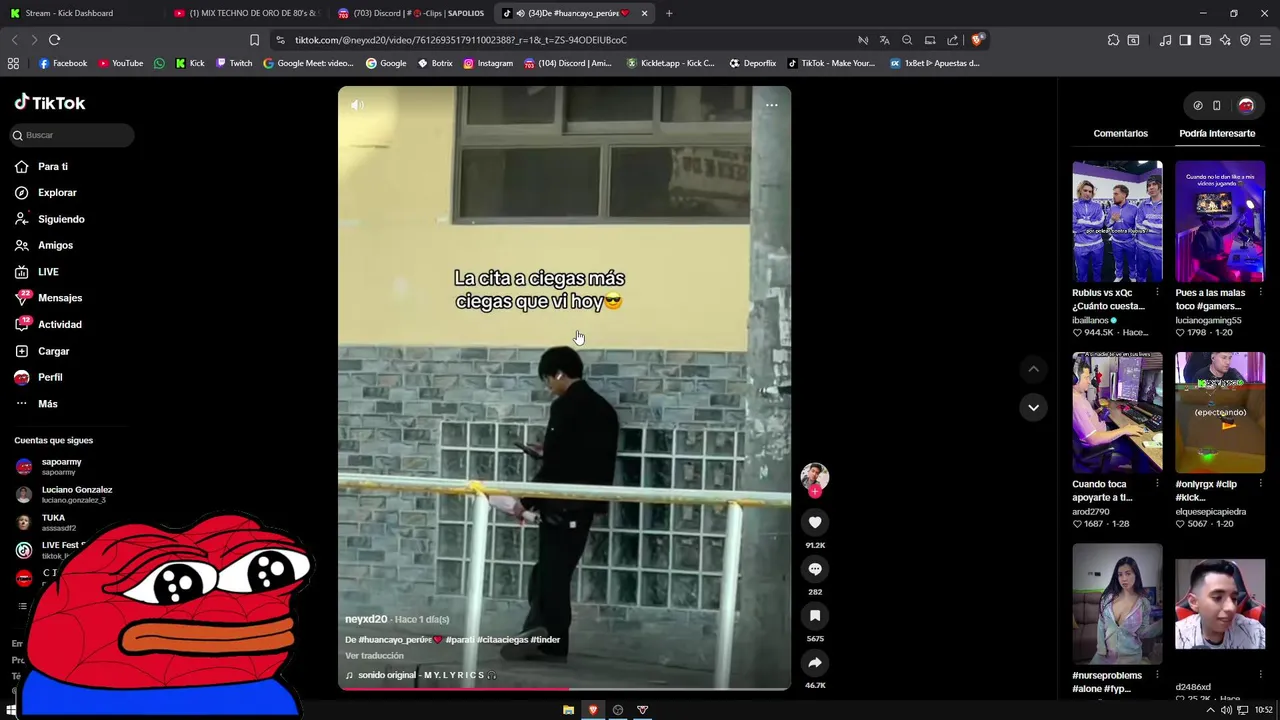Reload the page
This screenshot has height=720, width=1280.
54,40
